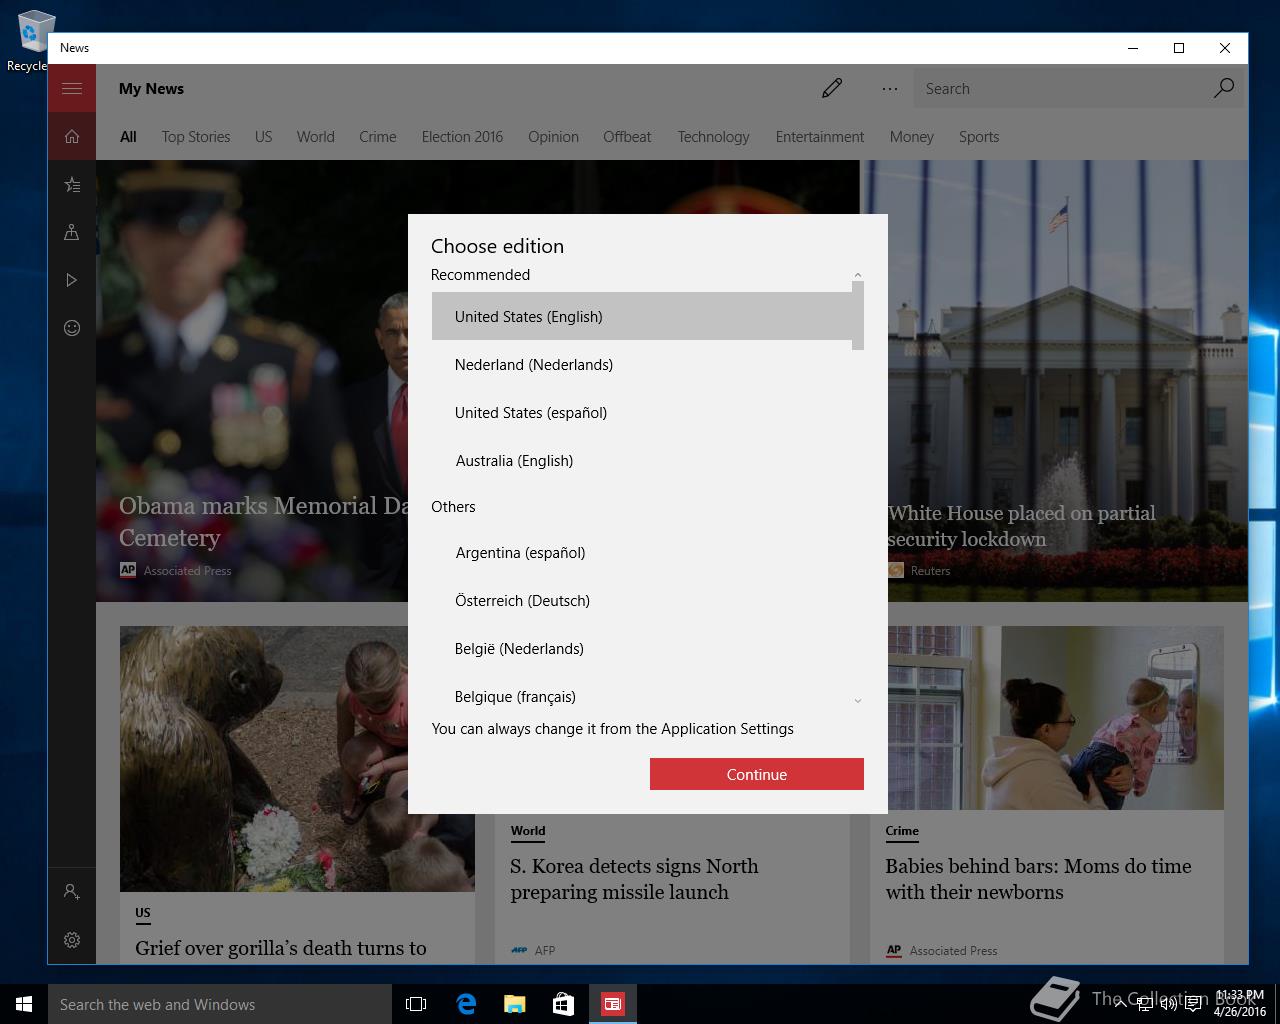
Task: Open the Windows Start menu
Action: (x=24, y=1004)
